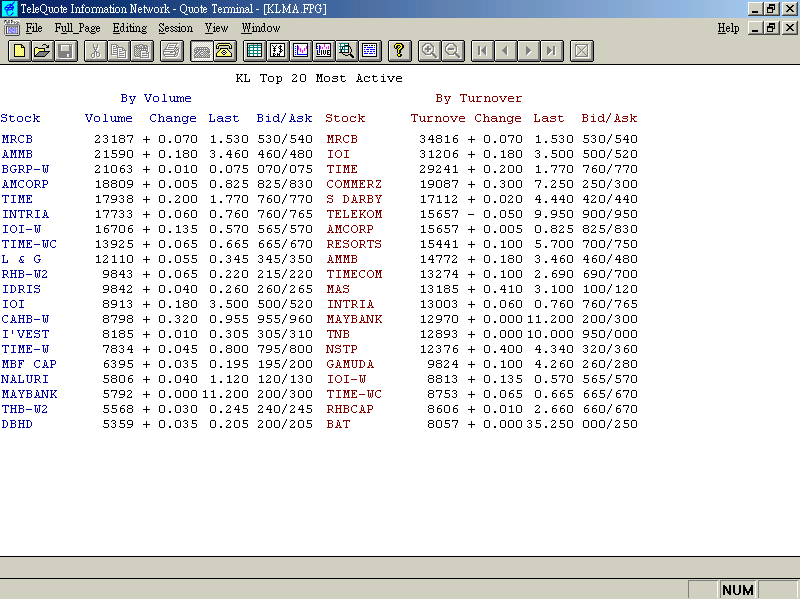This screenshot has width=800, height=600.
Task: Select the IDRIS stock
Action: click(21, 289)
